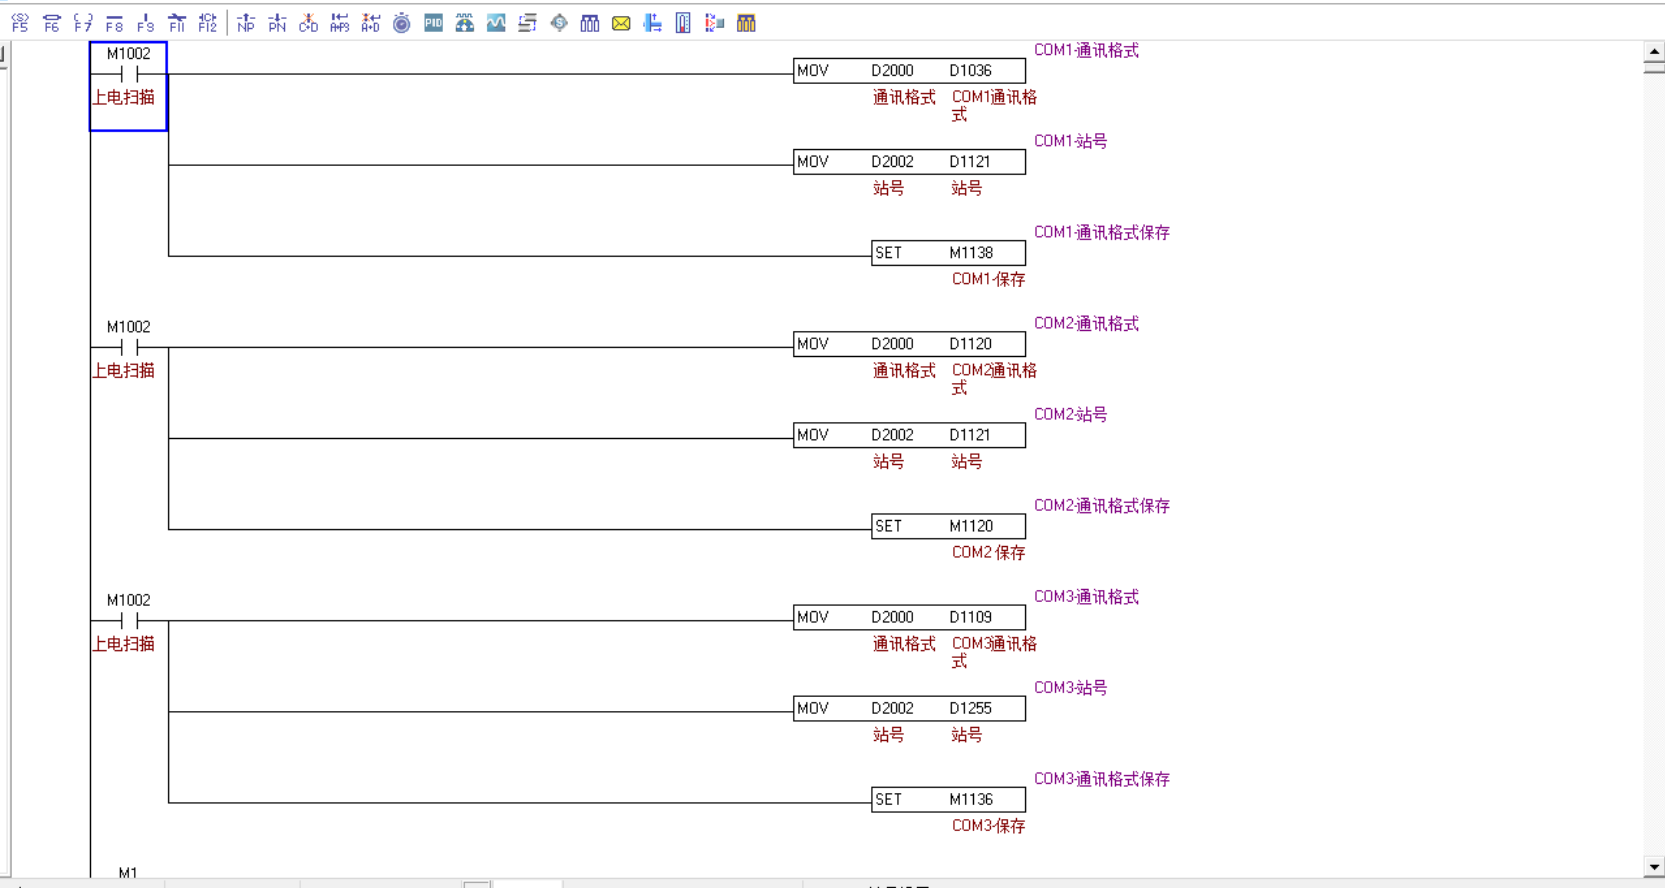Click the SET M1120 instruction block
This screenshot has width=1665, height=888.
coord(947,526)
